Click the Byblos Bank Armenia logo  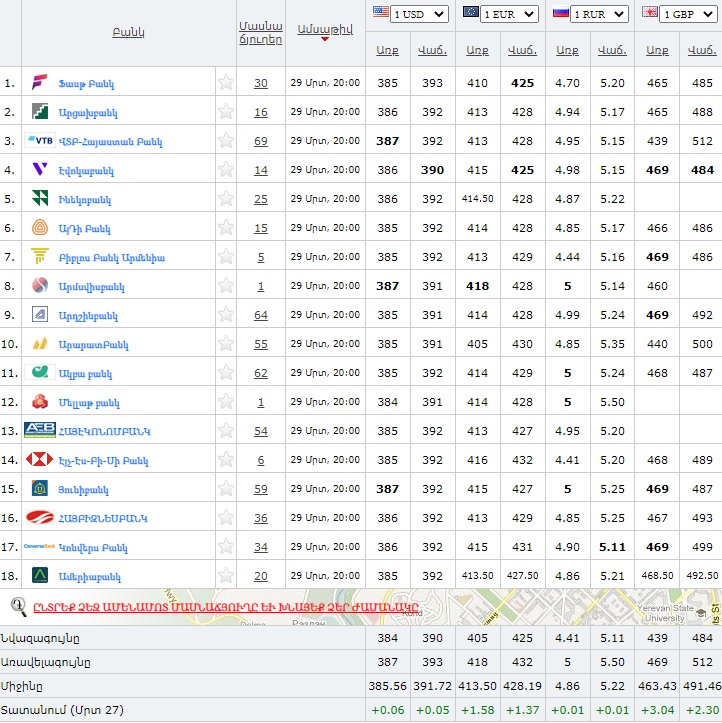coord(40,256)
